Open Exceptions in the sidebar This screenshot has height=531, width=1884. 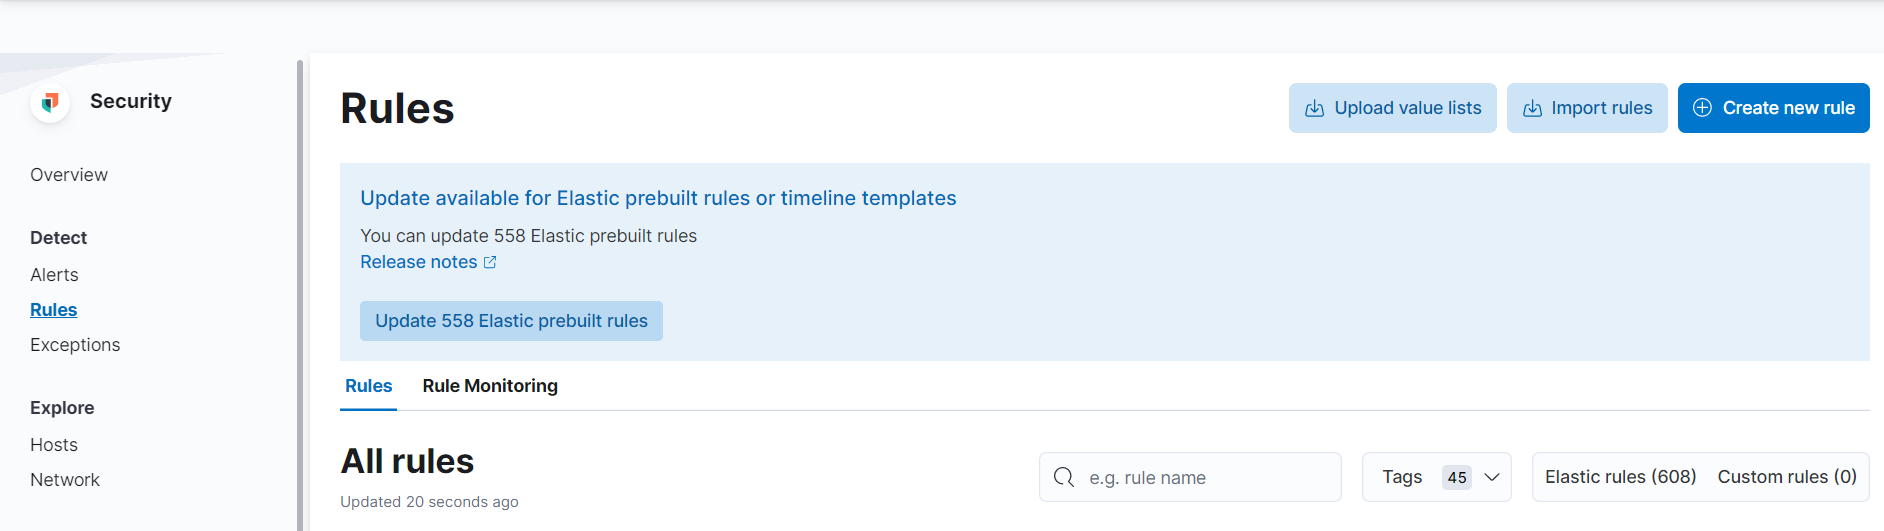(x=75, y=345)
